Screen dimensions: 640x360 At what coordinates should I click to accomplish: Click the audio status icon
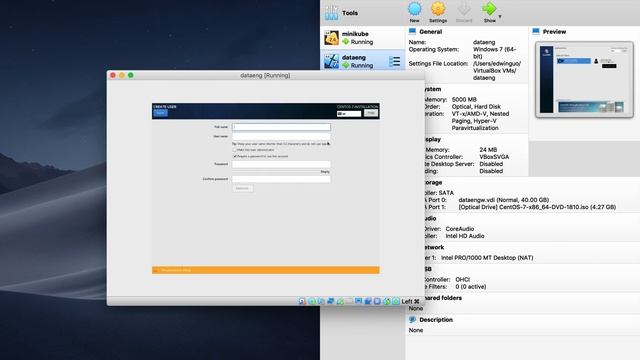pyautogui.click(x=321, y=301)
